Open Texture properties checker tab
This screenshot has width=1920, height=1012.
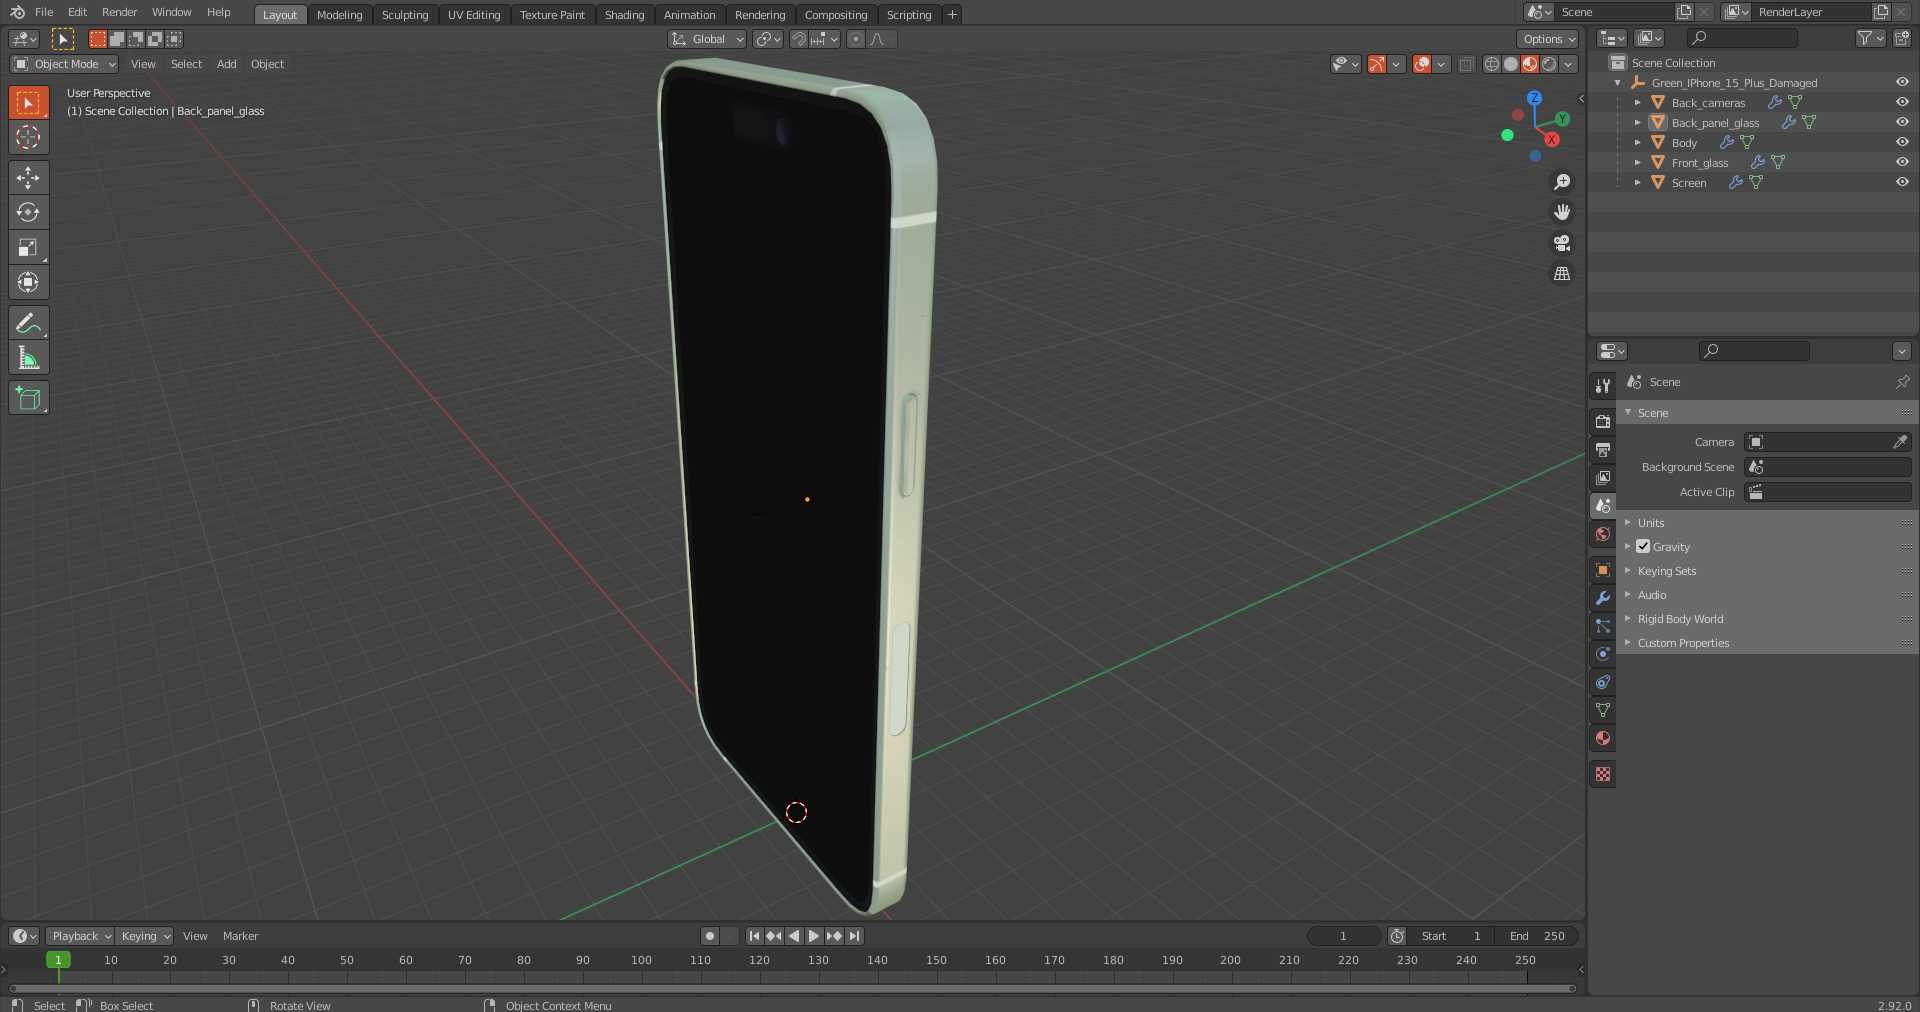pos(1603,774)
